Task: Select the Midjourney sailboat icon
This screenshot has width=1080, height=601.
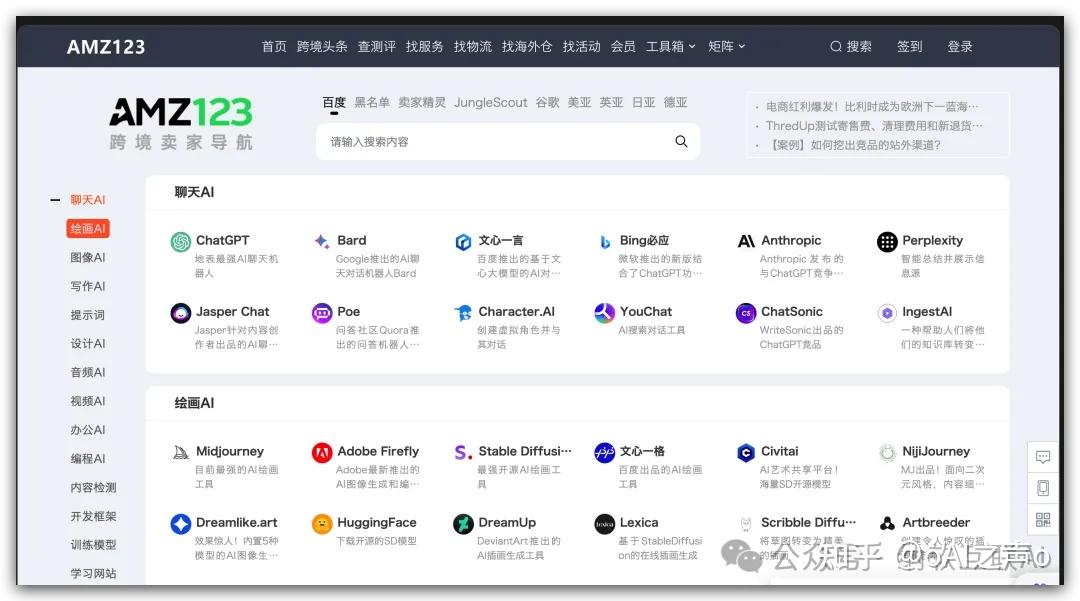Action: [182, 451]
